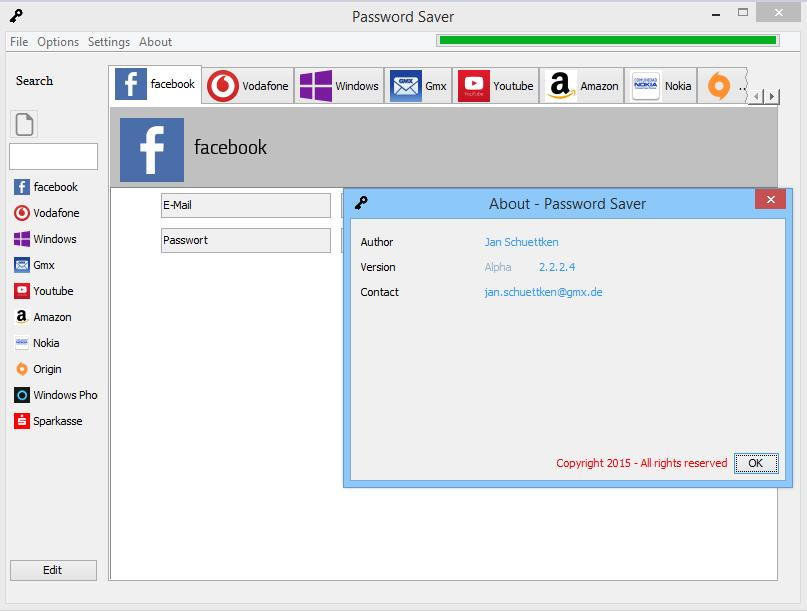Click the Vodafone icon in sidebar
Screen dimensions: 807x611
(x=22, y=213)
